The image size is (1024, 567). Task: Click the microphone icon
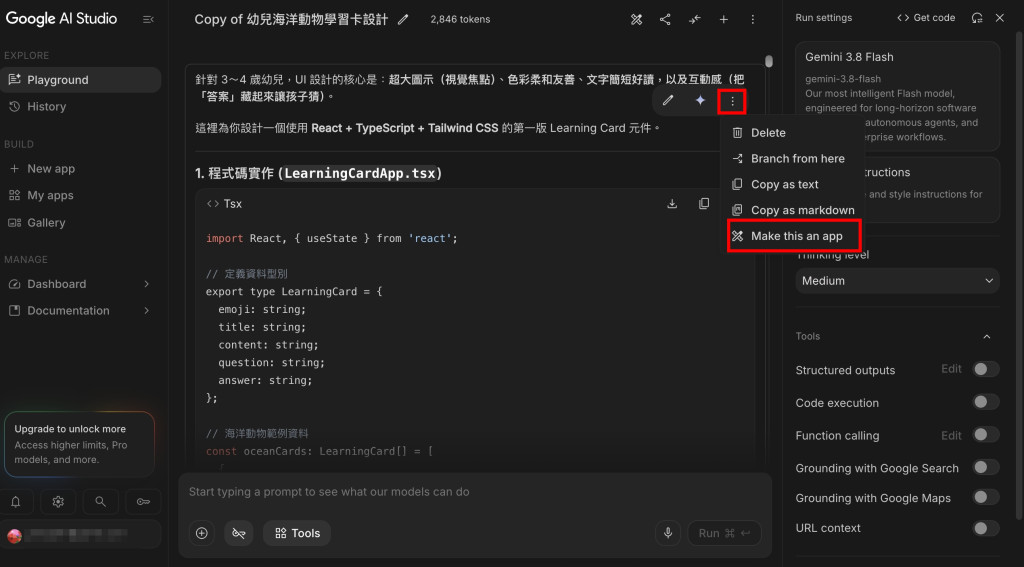pos(667,533)
